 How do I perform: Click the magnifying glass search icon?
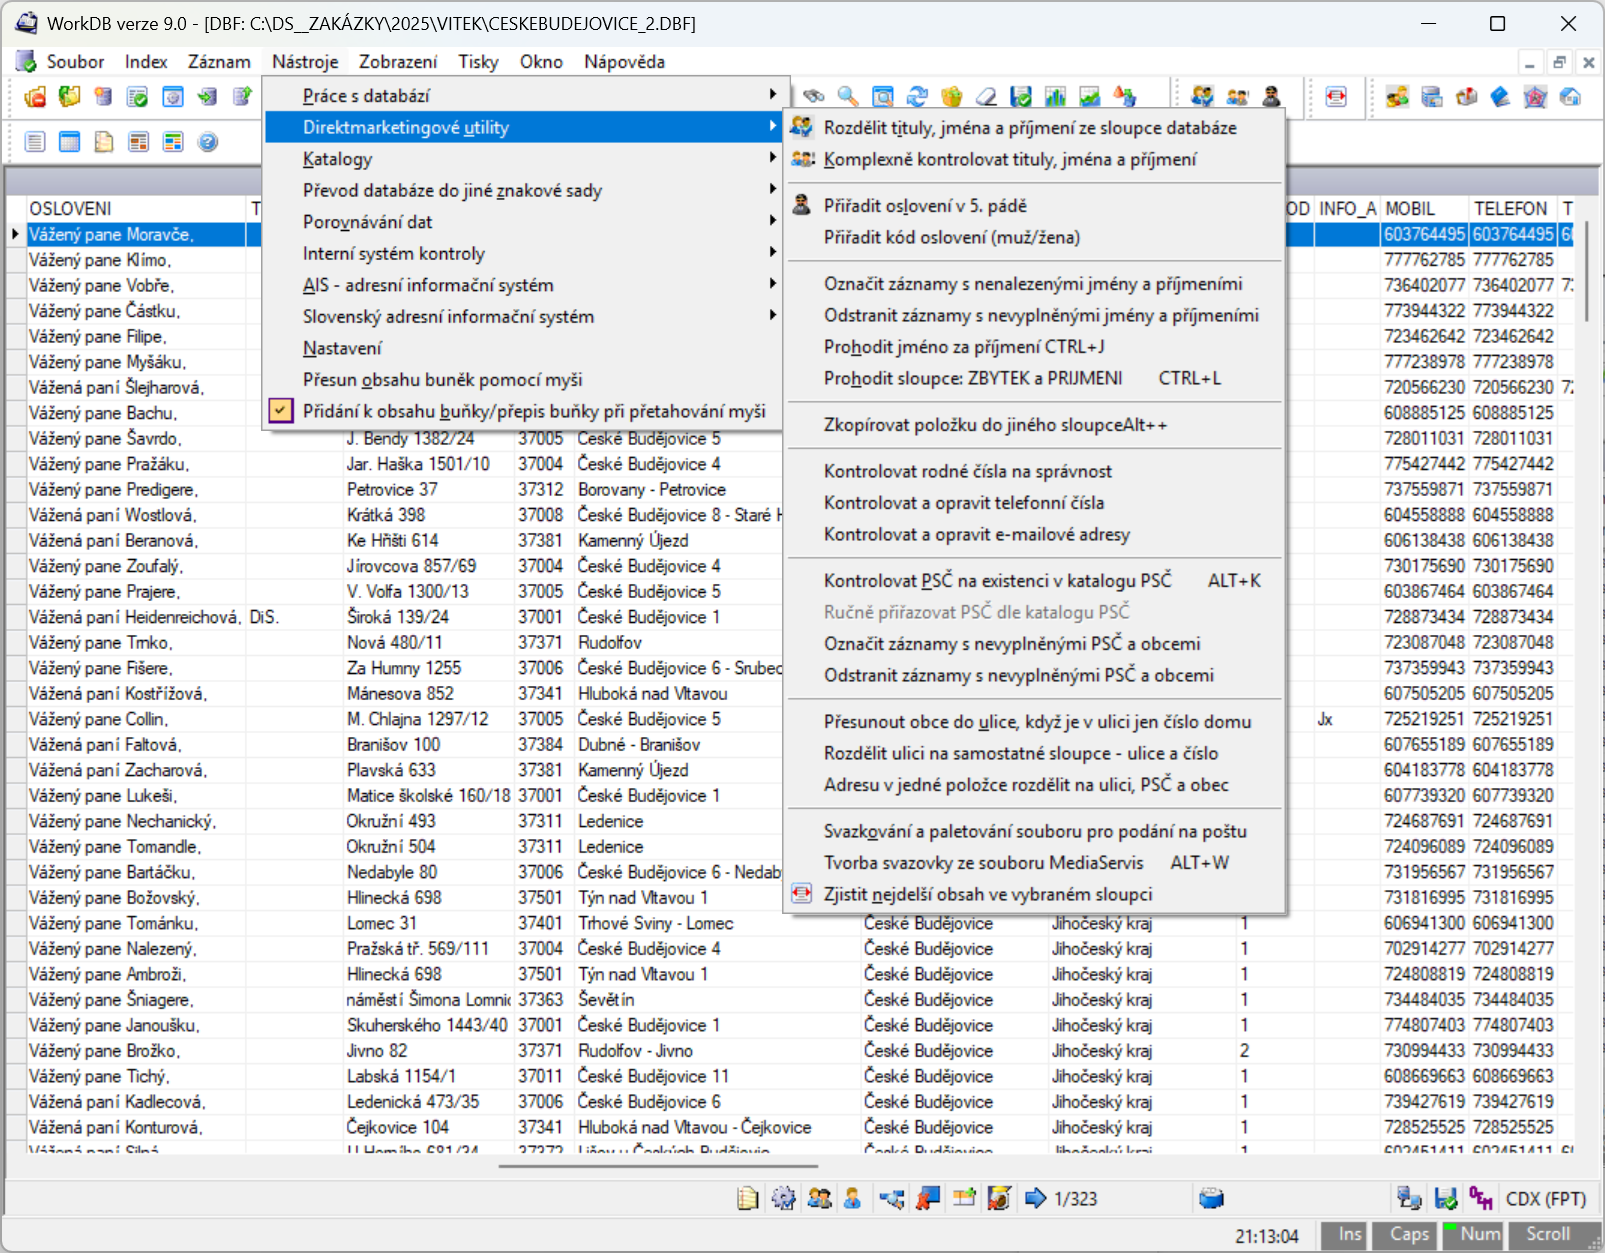pyautogui.click(x=848, y=96)
